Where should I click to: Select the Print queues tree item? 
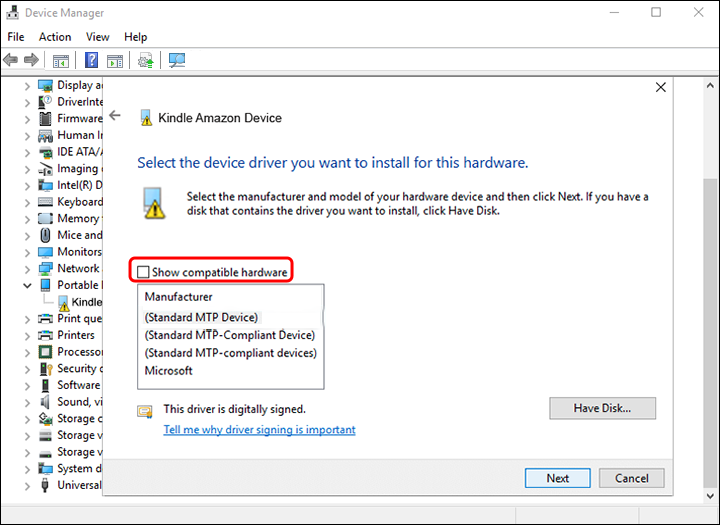coord(79,319)
